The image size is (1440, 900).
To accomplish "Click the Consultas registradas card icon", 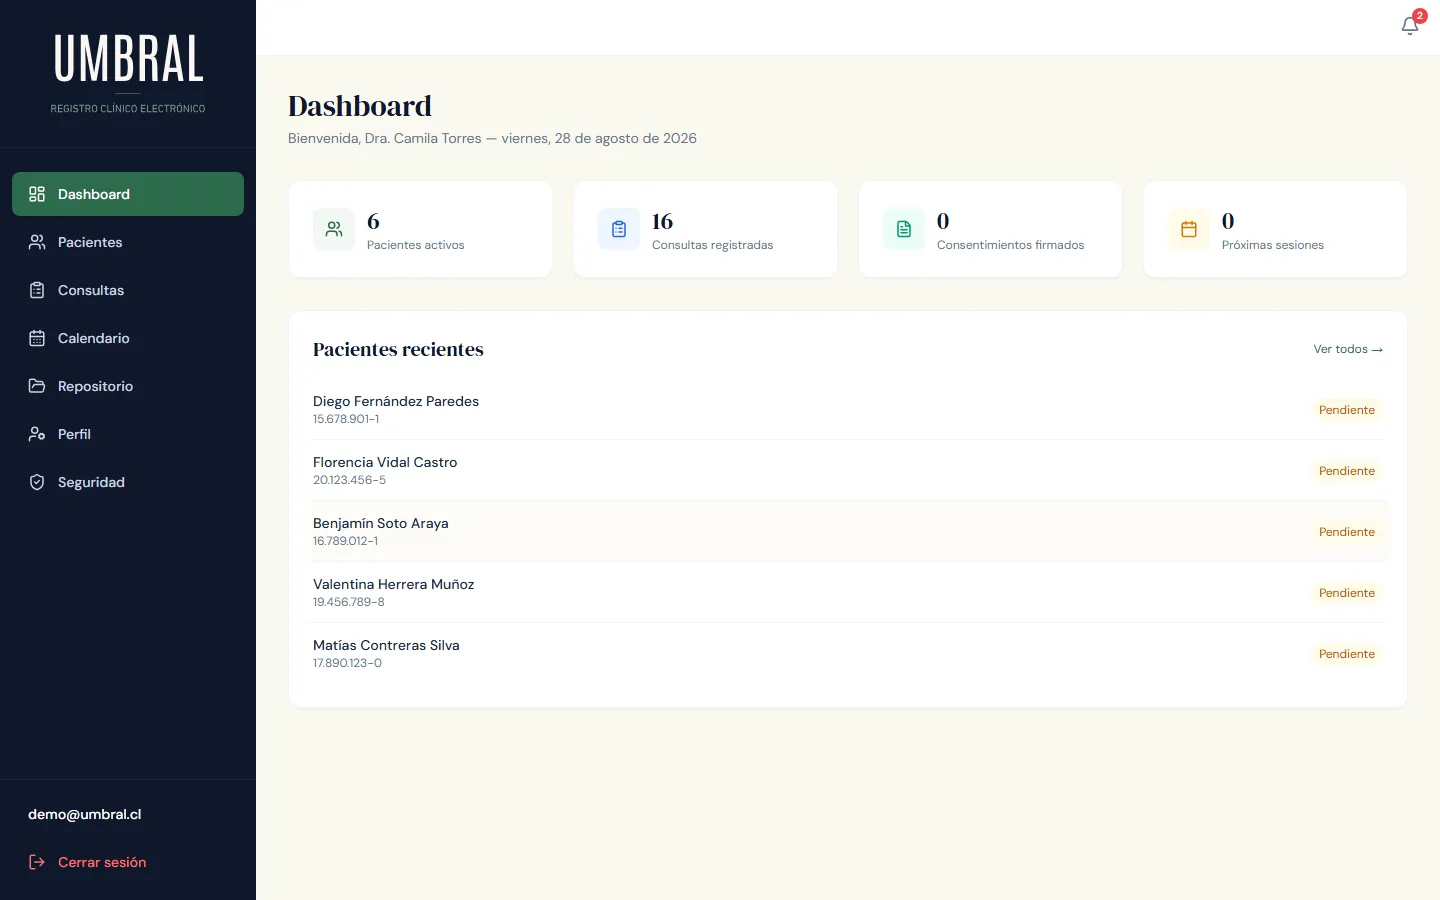I will tap(619, 229).
